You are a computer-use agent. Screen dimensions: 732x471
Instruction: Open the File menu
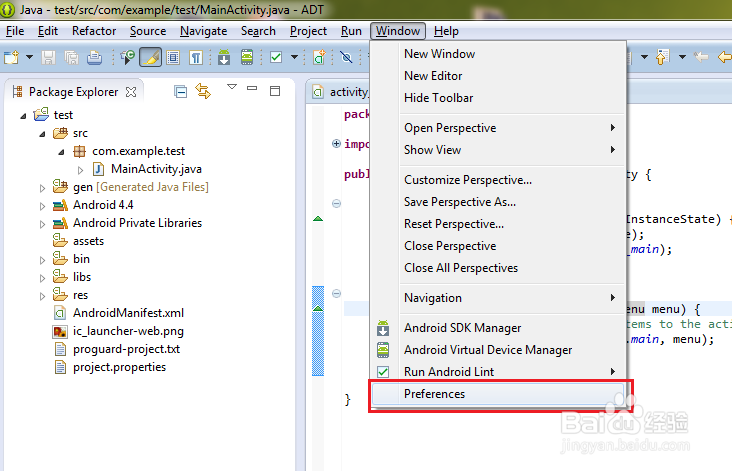[15, 31]
